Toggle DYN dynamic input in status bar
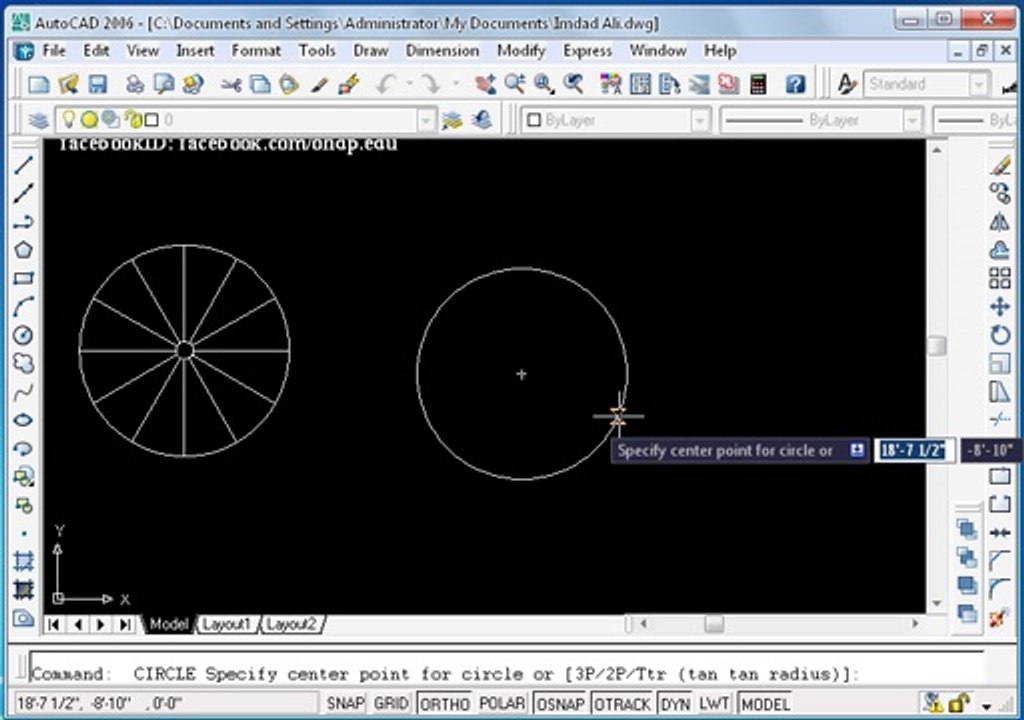1024x720 pixels. click(x=675, y=704)
